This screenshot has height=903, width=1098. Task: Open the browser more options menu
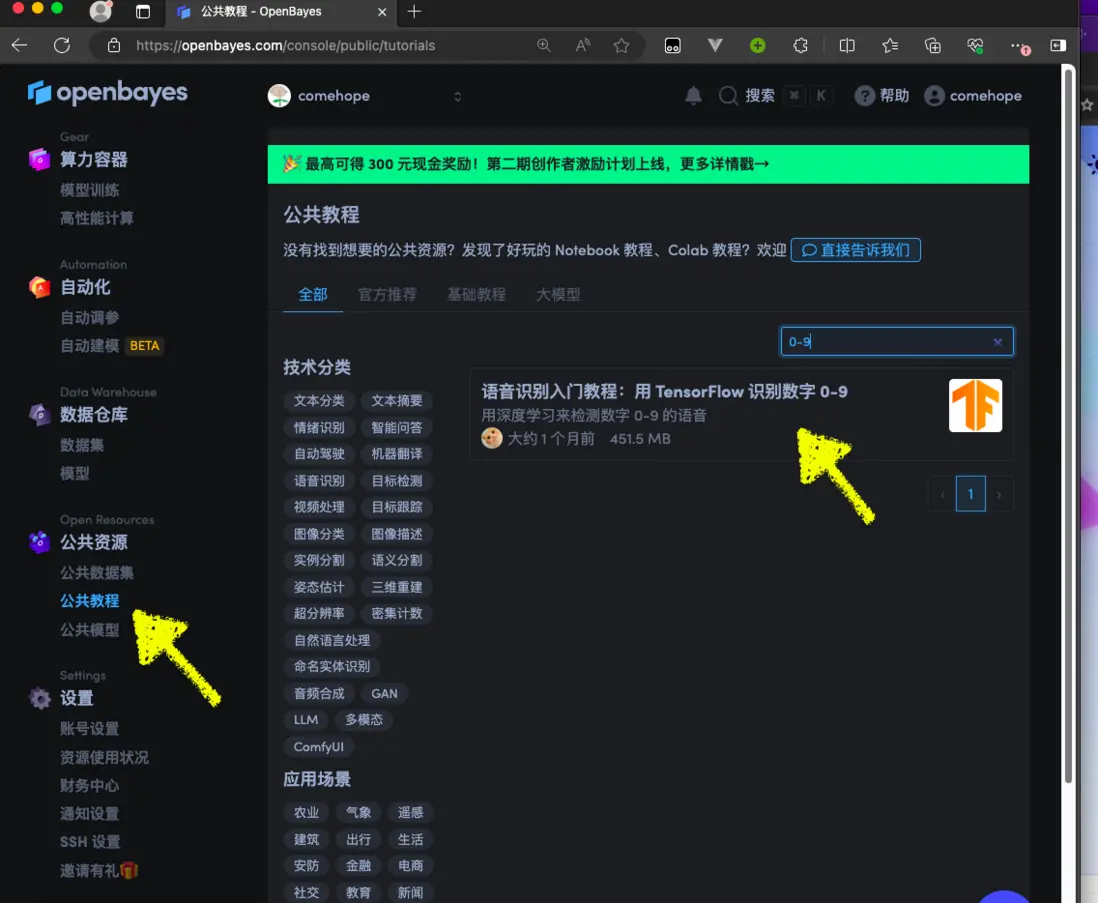pyautogui.click(x=1019, y=46)
